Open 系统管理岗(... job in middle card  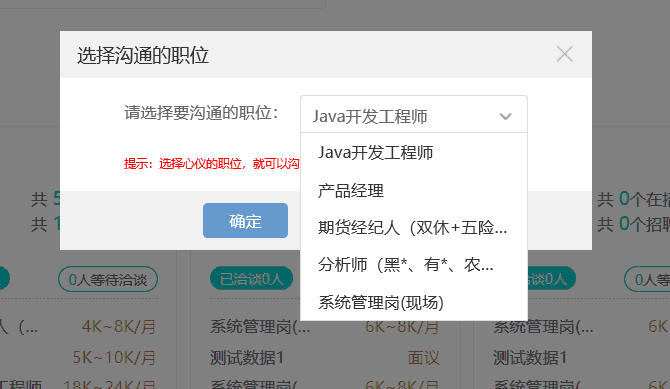coord(260,327)
